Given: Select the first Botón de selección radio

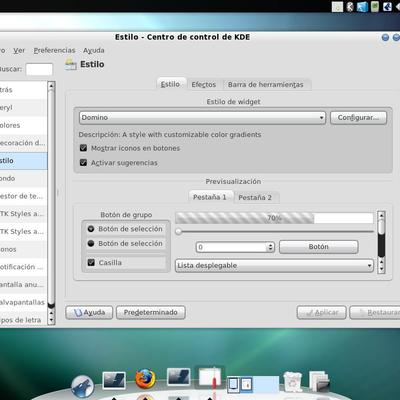Looking at the screenshot, I should [91, 229].
